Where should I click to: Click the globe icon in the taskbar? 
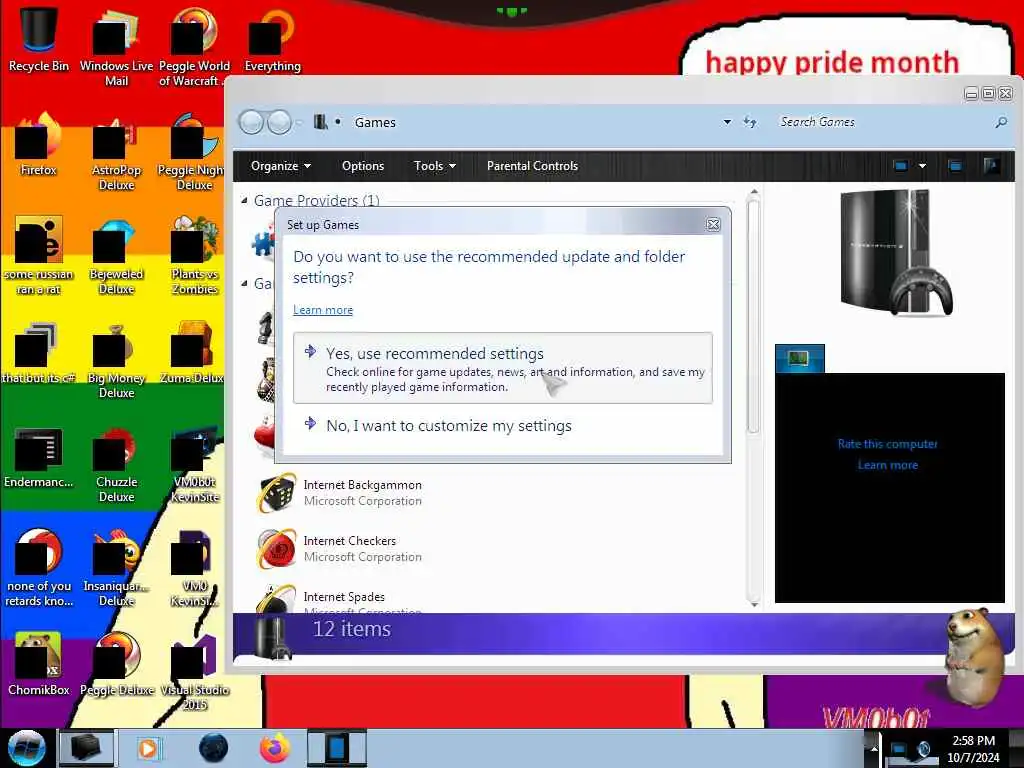(x=213, y=748)
